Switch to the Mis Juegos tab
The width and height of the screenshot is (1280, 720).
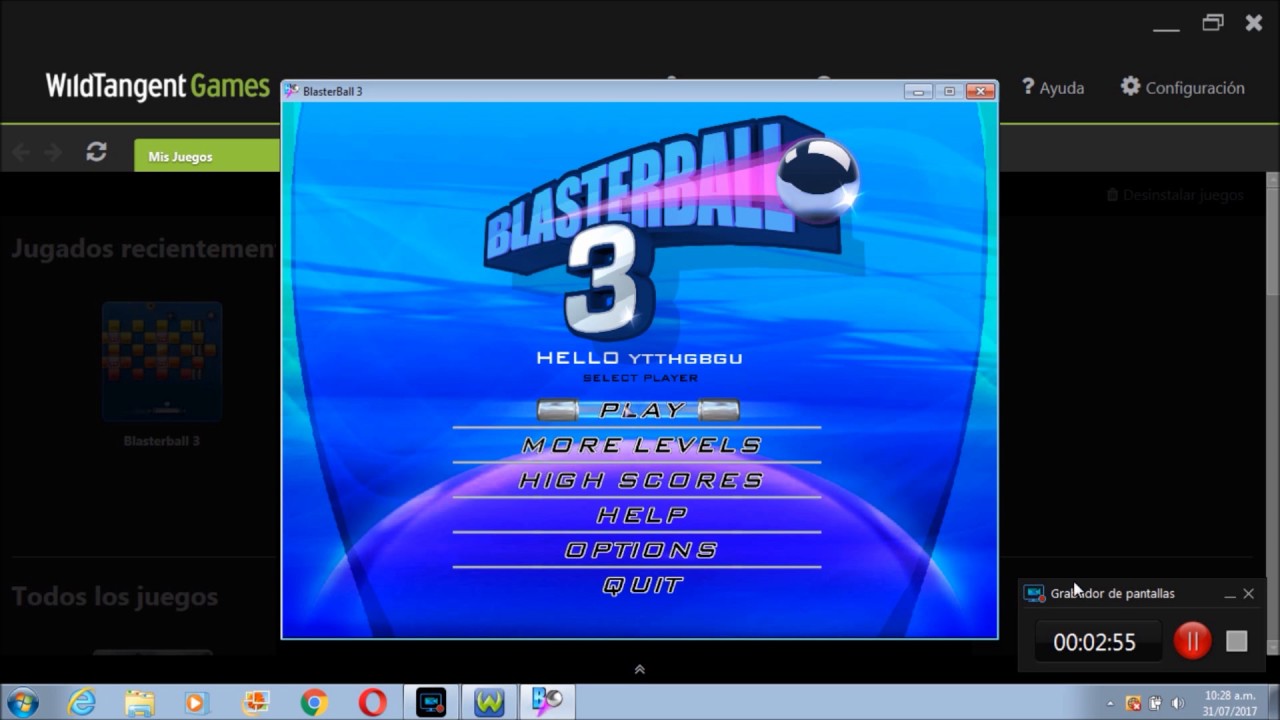tap(207, 156)
